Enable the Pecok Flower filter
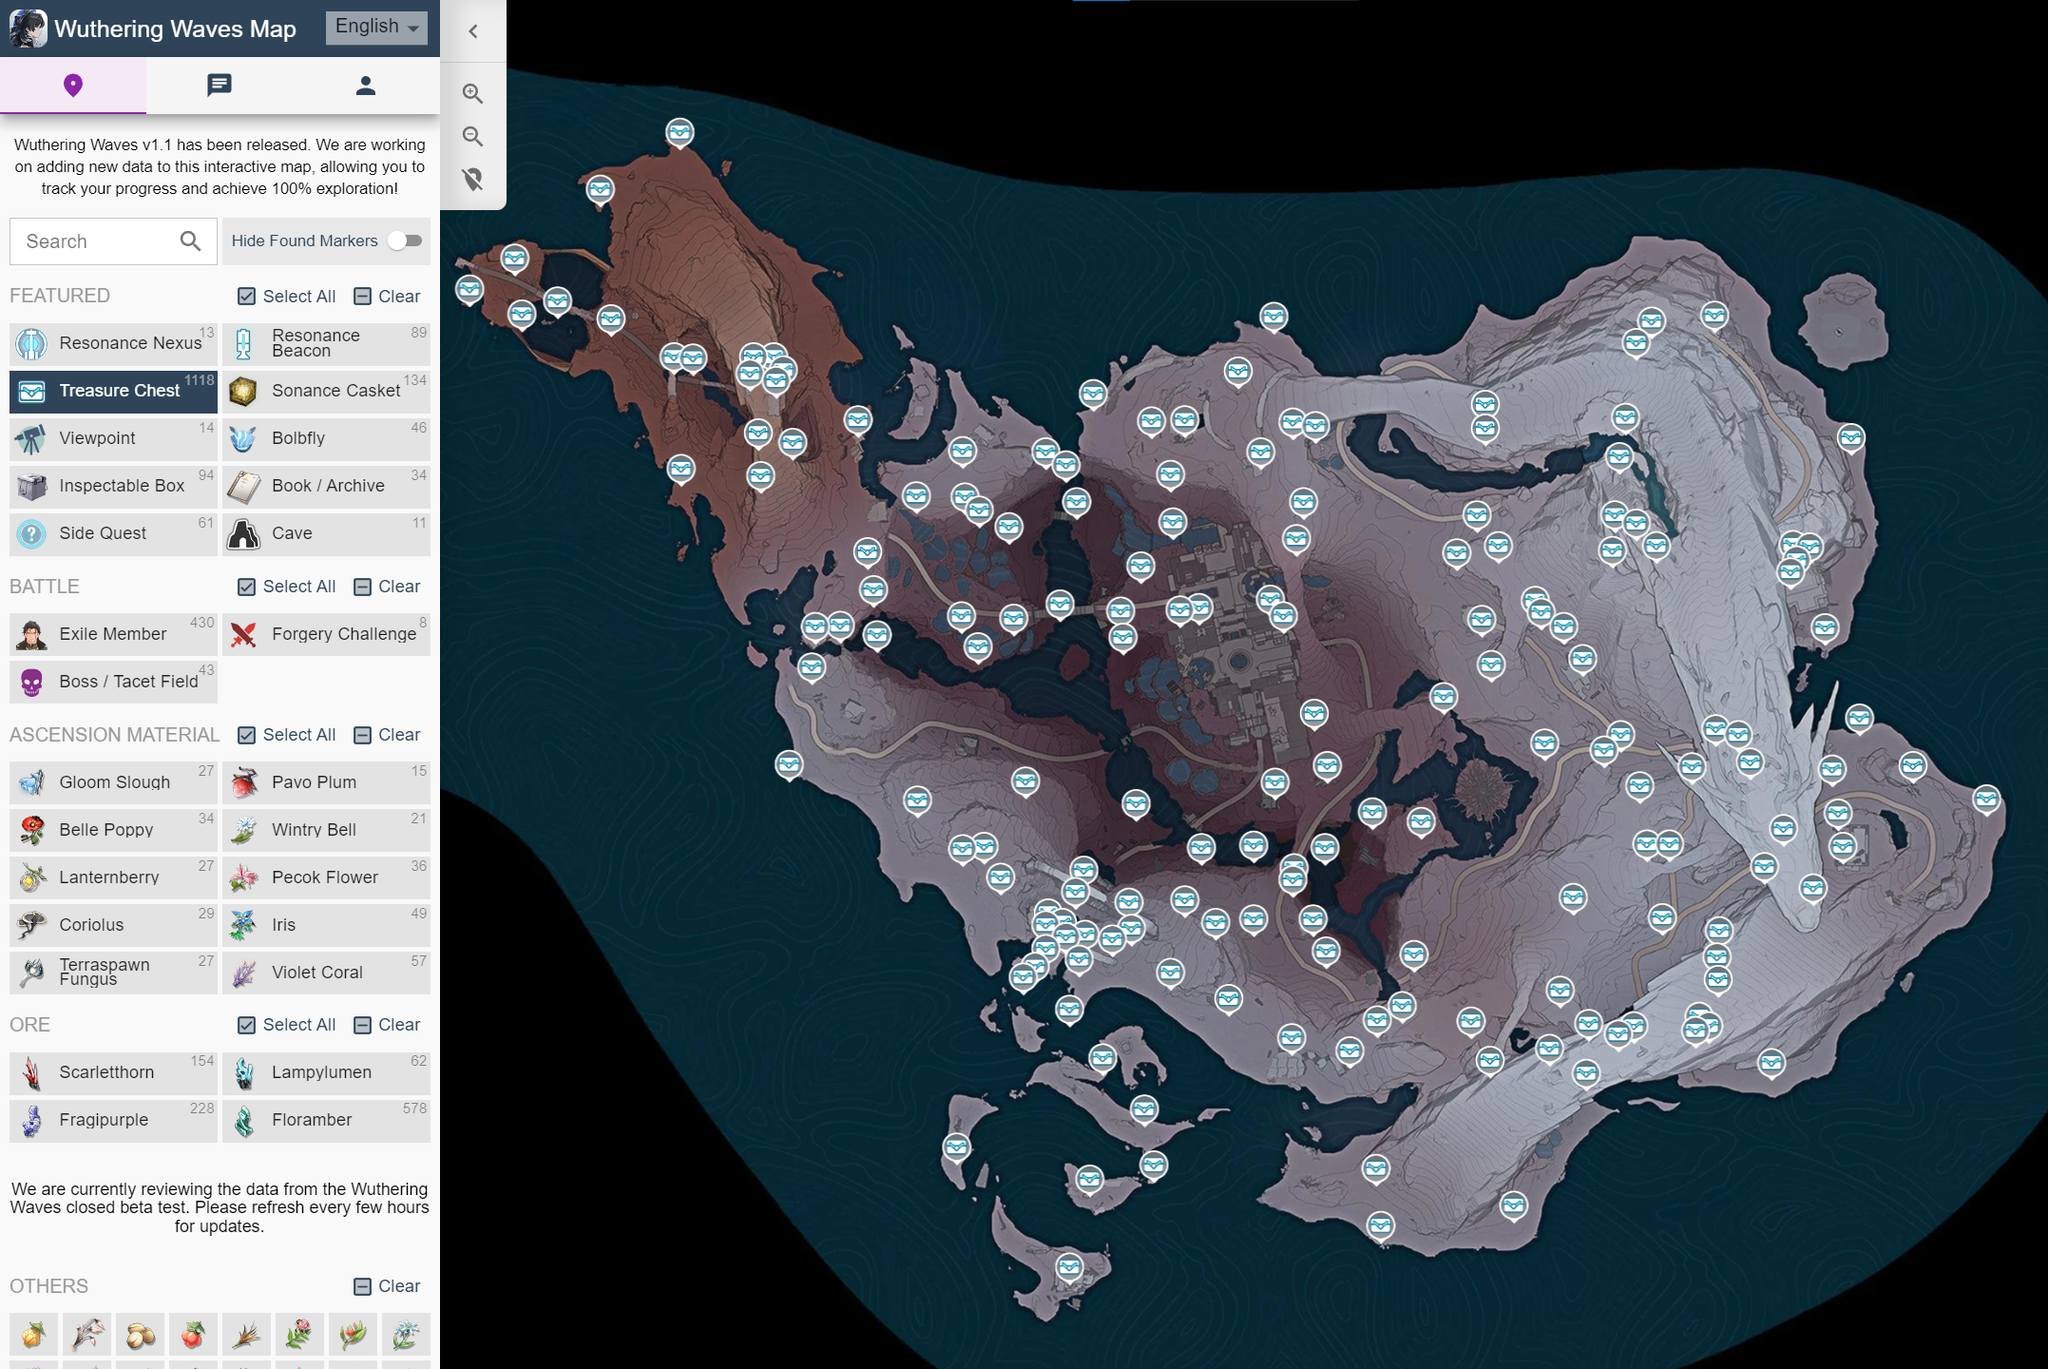2048x1369 pixels. coord(326,877)
